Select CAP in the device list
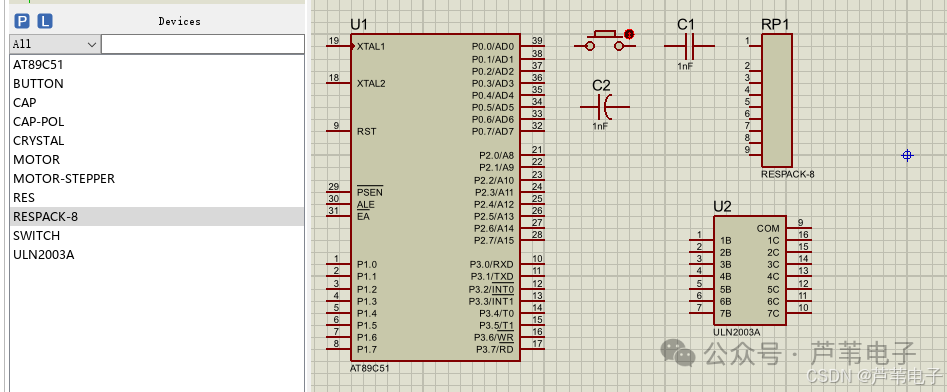This screenshot has width=947, height=392. [157, 103]
